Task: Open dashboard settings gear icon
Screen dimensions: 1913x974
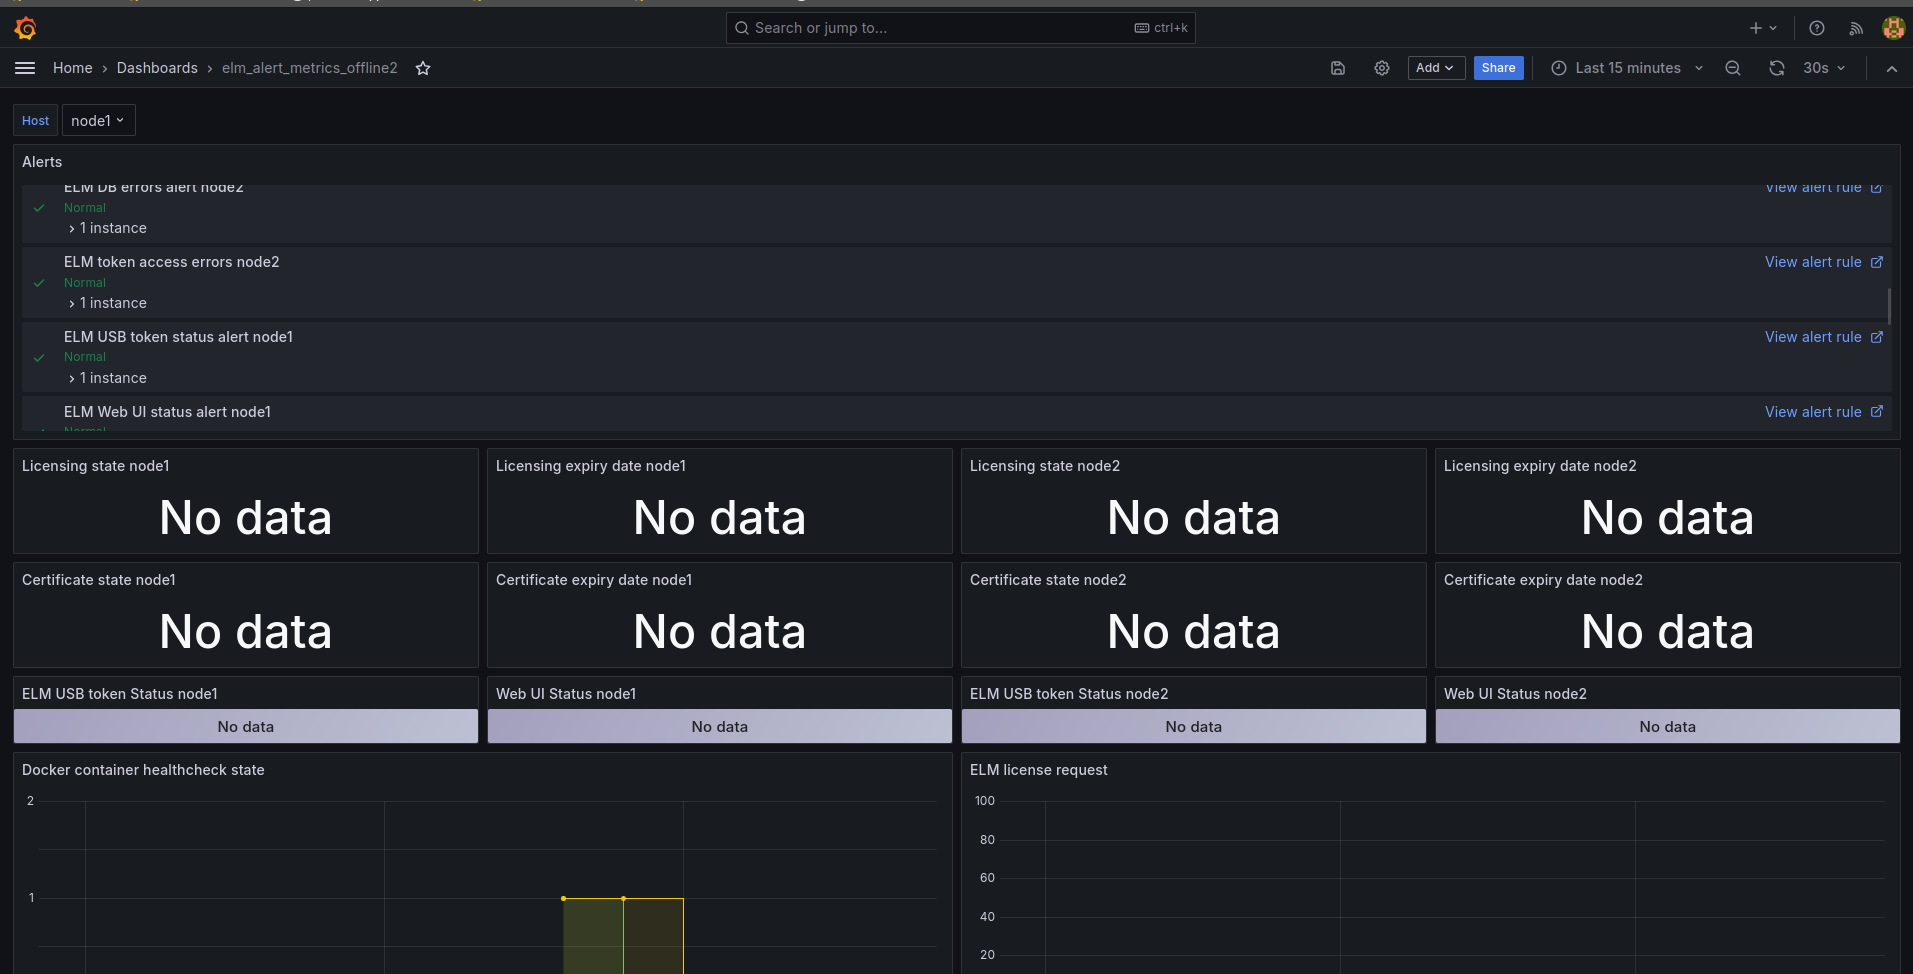Action: point(1382,68)
